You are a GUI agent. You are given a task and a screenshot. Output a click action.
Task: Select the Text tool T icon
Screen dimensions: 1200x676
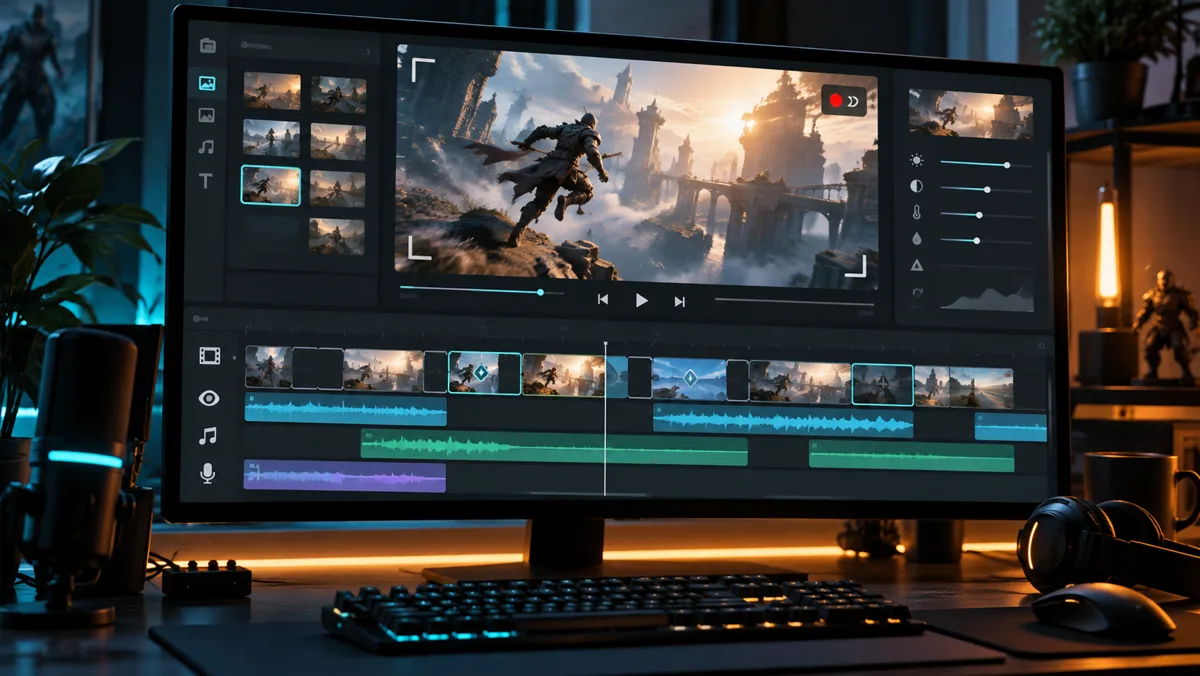tap(206, 181)
